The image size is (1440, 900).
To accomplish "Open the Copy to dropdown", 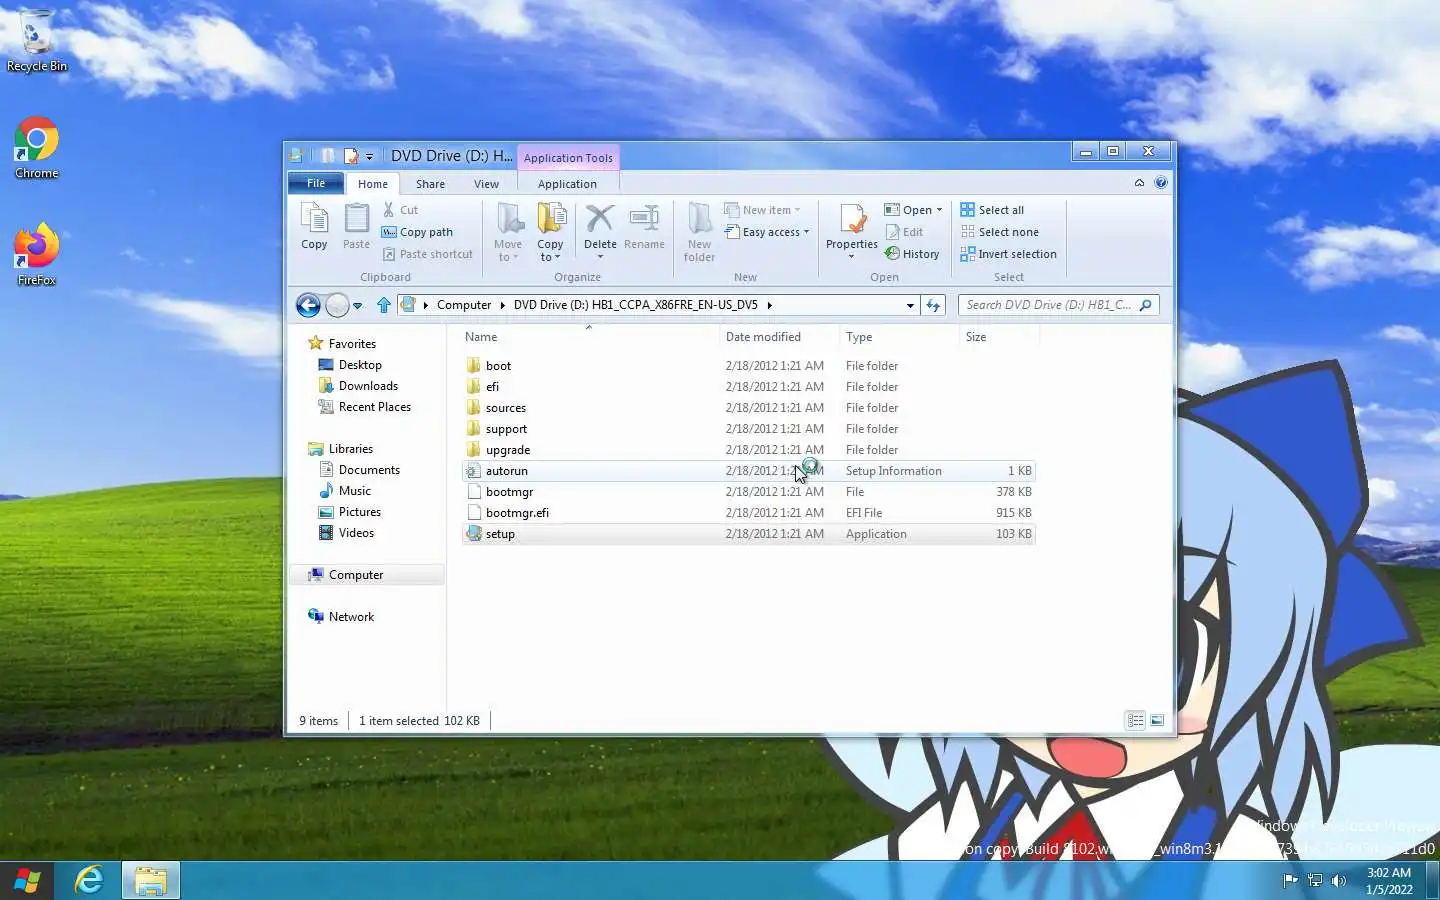I will pyautogui.click(x=550, y=232).
